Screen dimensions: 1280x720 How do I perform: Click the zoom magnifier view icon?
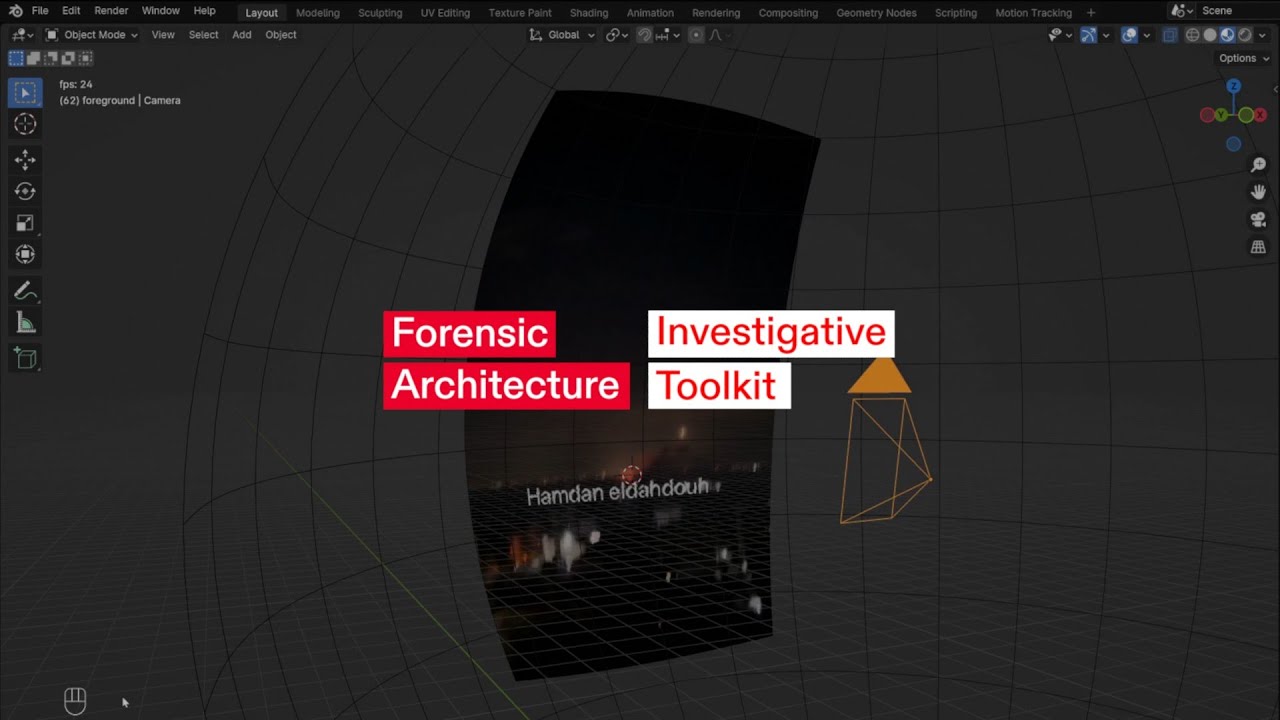(1258, 164)
